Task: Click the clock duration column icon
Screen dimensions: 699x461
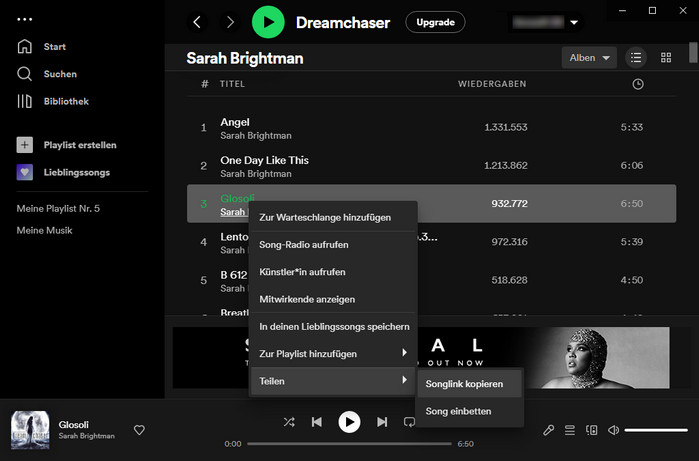Action: coord(638,84)
